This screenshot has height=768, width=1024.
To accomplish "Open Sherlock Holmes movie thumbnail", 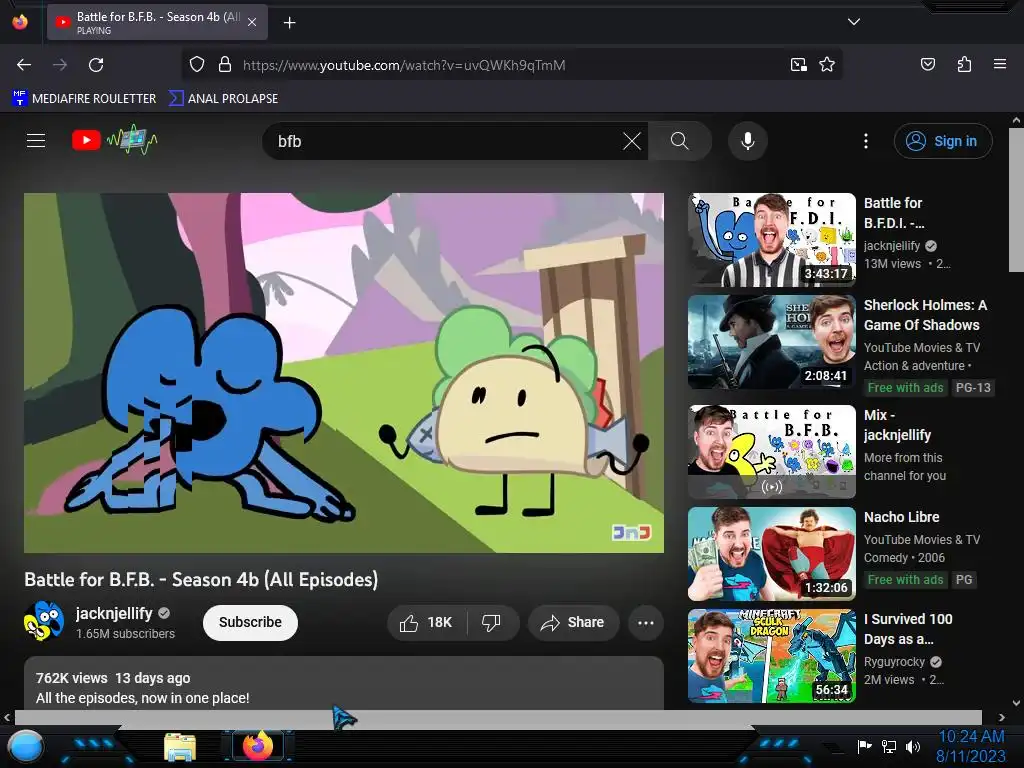I will click(772, 342).
